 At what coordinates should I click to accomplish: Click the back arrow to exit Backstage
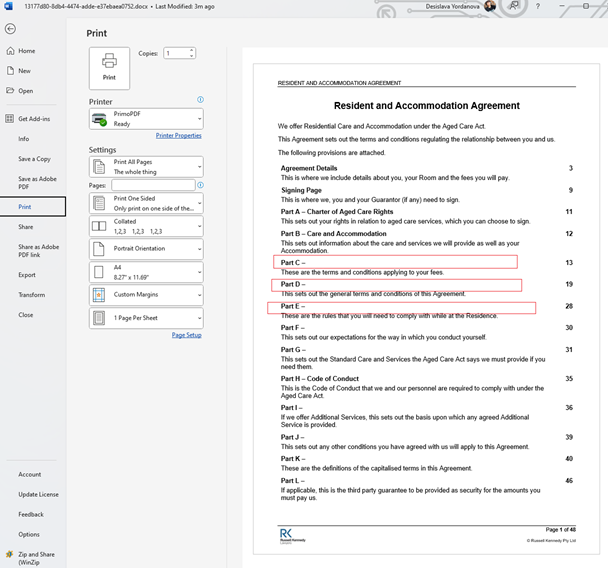click(10, 29)
